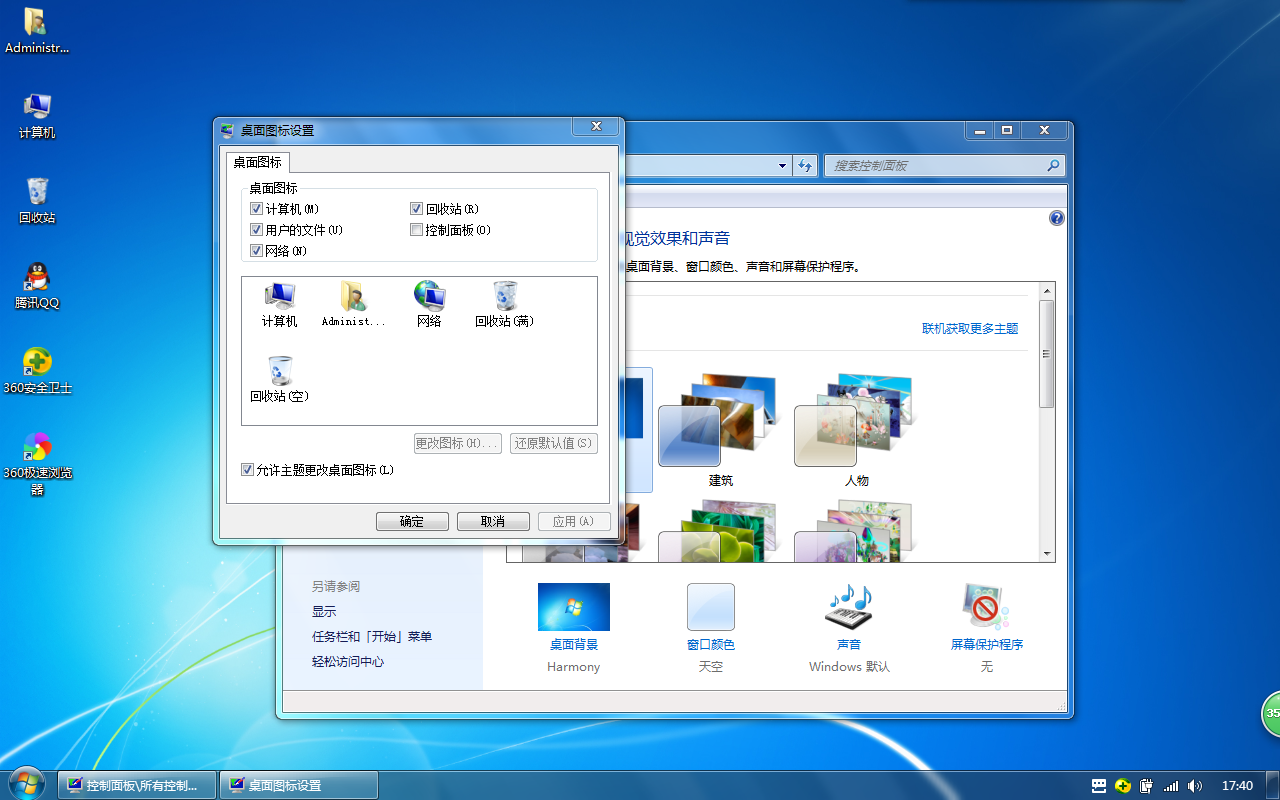The height and width of the screenshot is (800, 1280).
Task: Toggle 允许主题更改桌面图标(L) checkbox
Action: click(247, 469)
